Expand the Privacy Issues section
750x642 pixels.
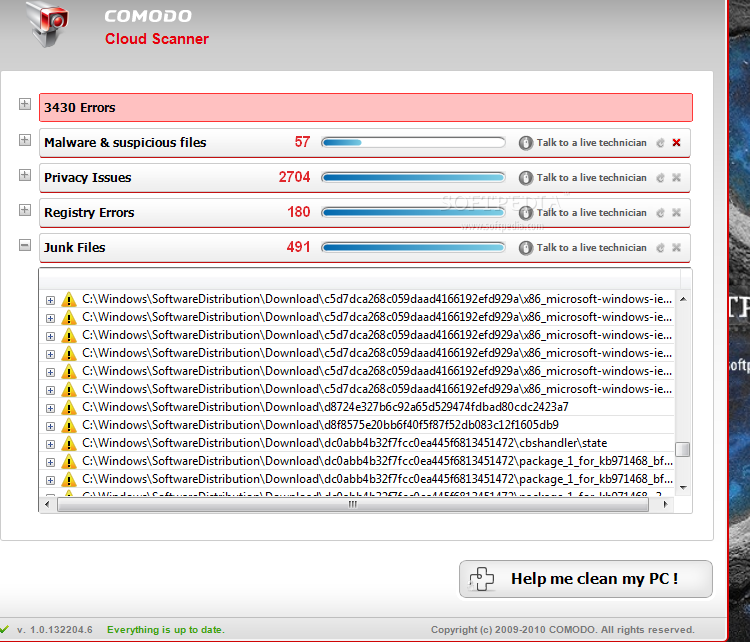coord(25,175)
